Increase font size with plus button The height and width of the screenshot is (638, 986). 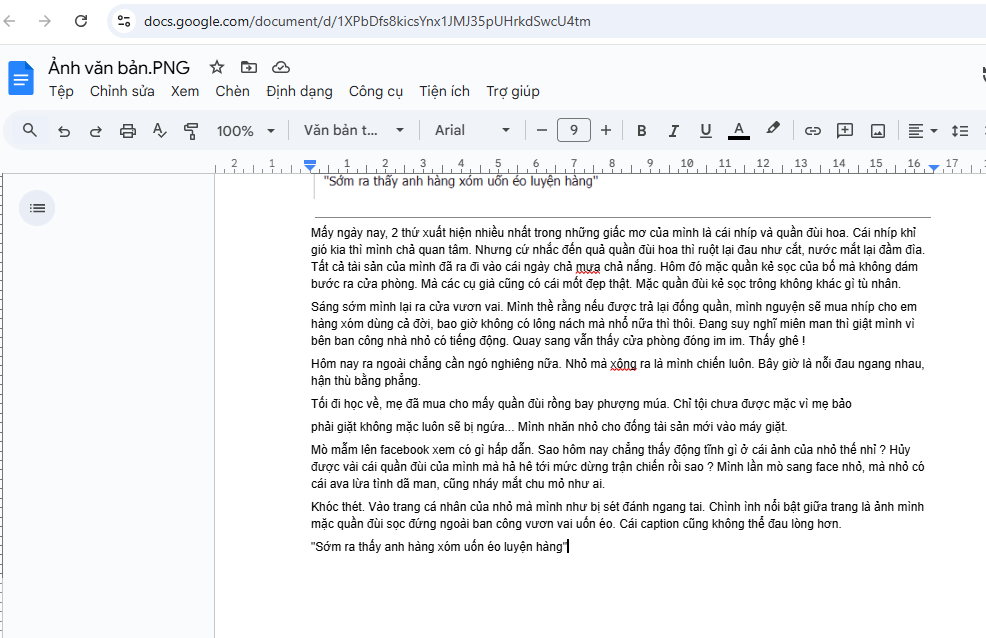[x=606, y=131]
